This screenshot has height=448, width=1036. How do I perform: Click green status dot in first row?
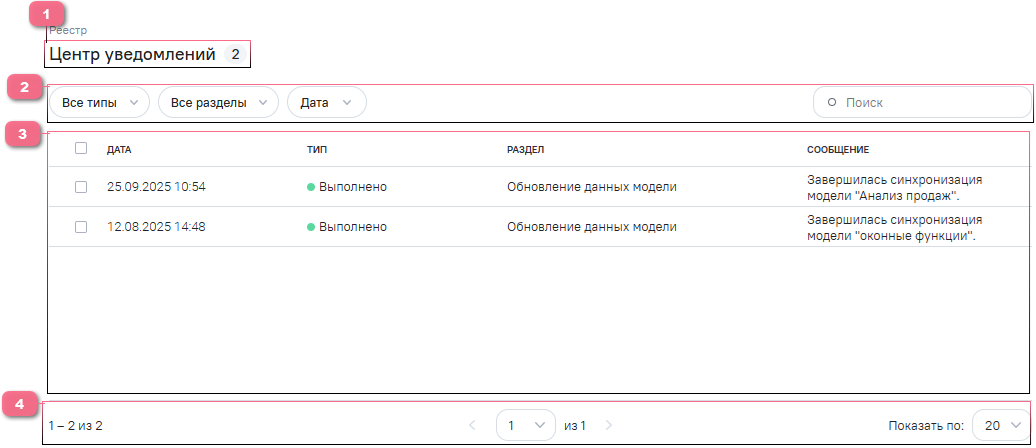[x=311, y=187]
